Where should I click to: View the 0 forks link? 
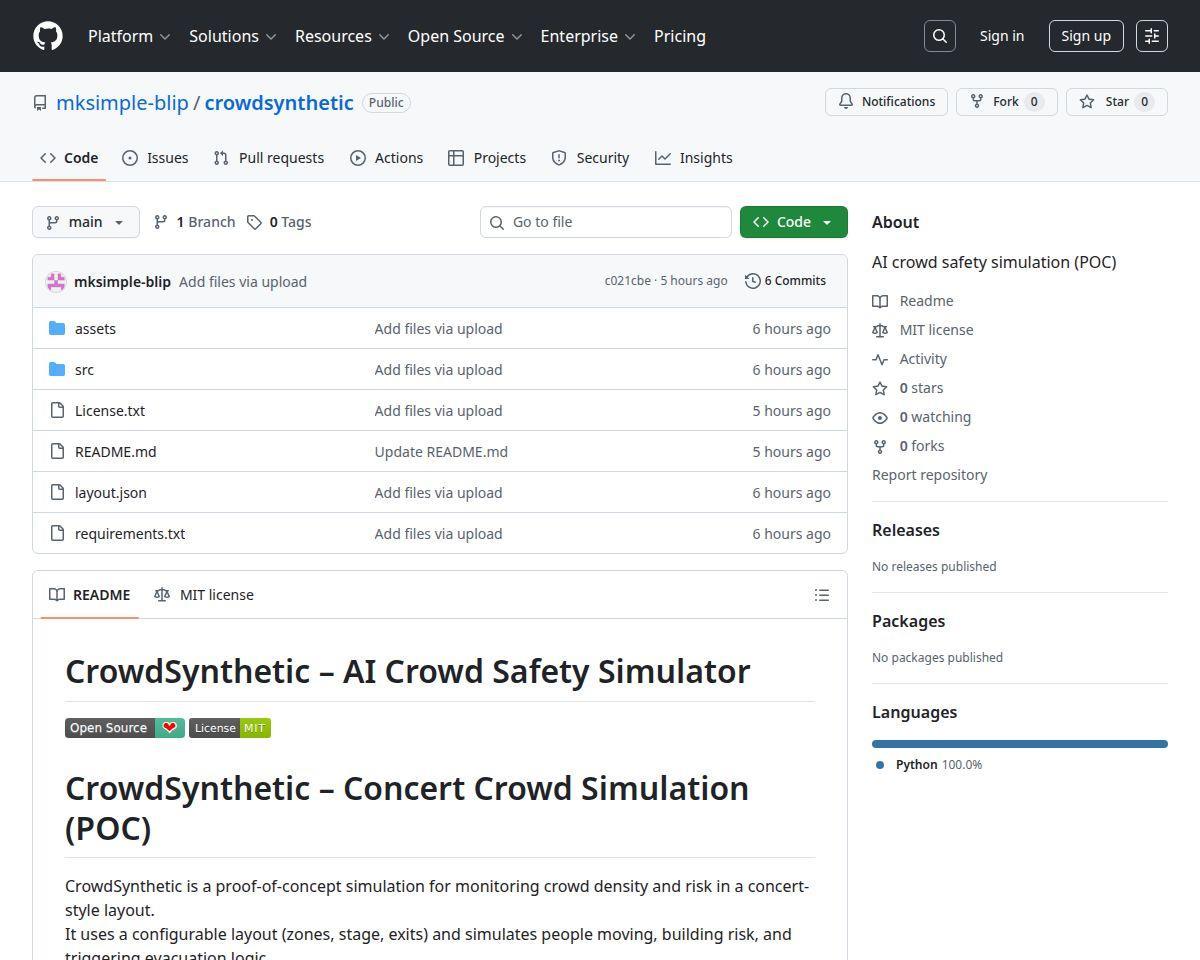pyautogui.click(x=908, y=446)
